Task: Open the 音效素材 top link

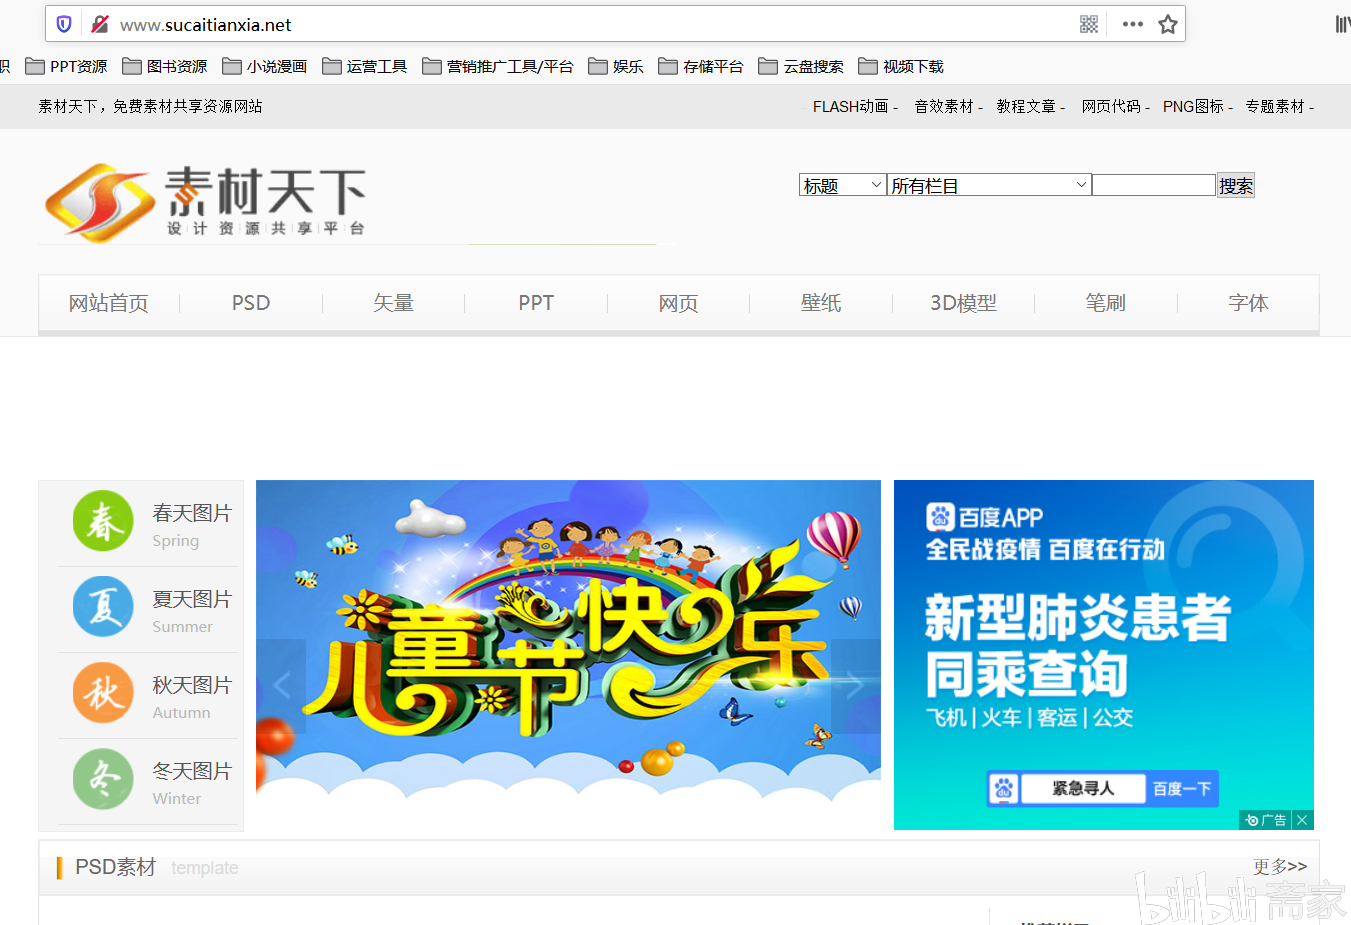Action: coord(943,106)
